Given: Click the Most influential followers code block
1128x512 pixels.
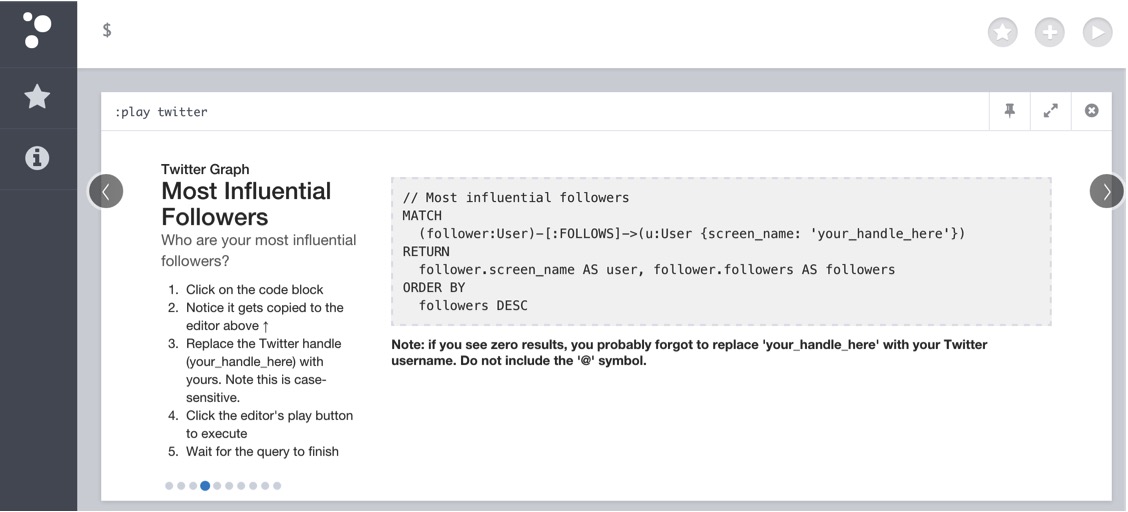Looking at the screenshot, I should click(x=722, y=252).
